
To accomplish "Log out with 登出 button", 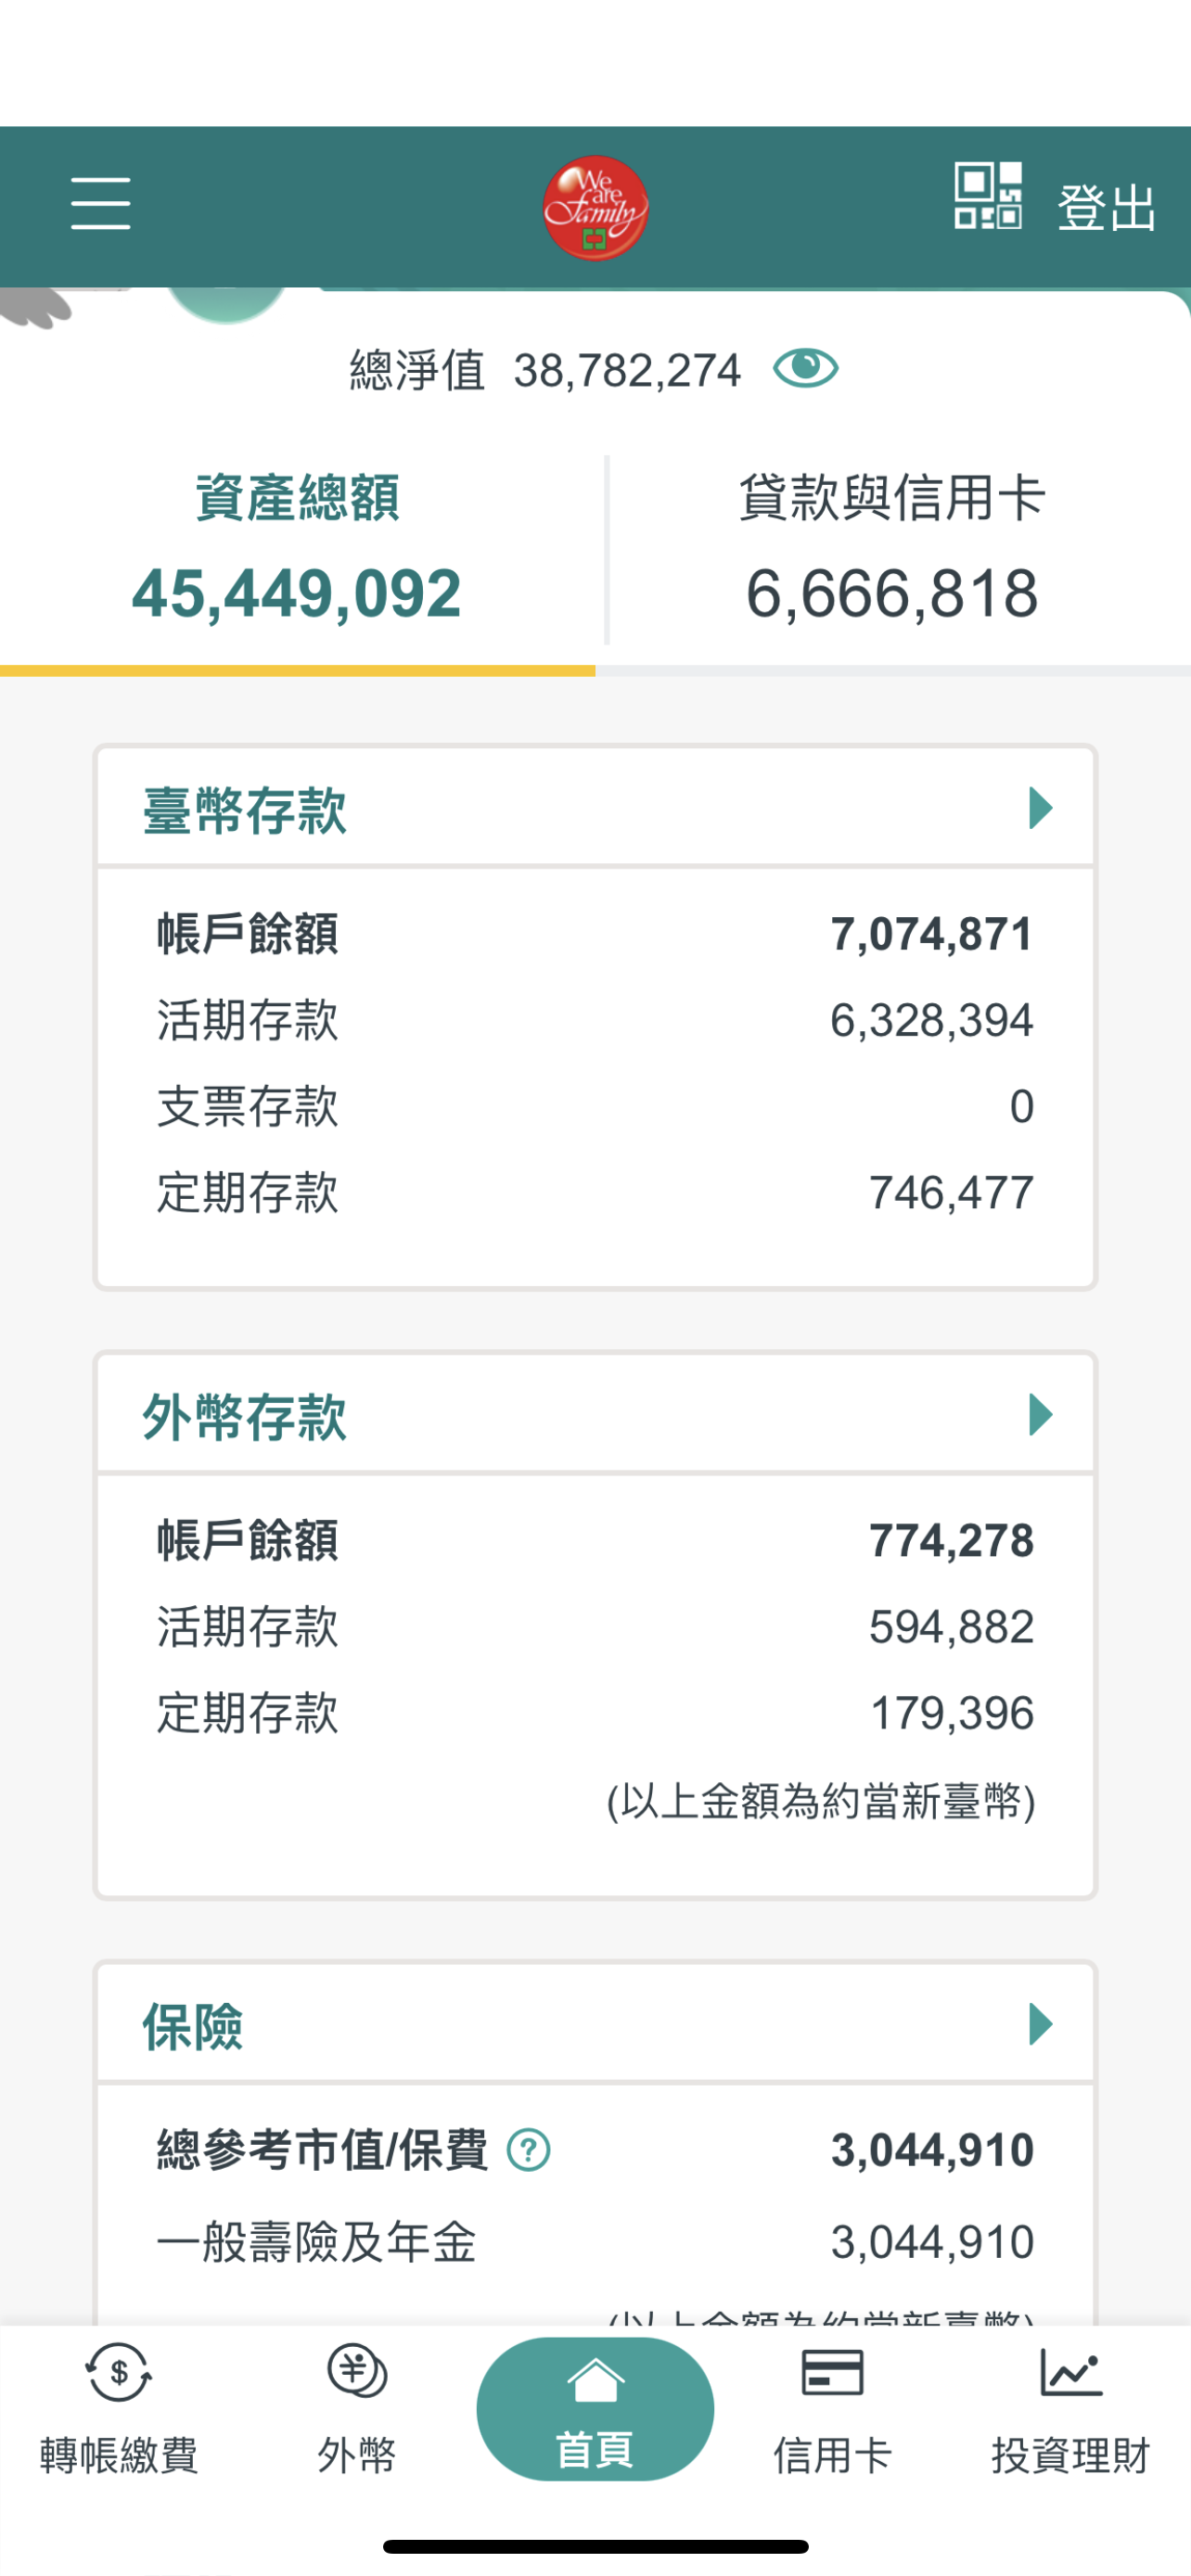I will pyautogui.click(x=1107, y=208).
